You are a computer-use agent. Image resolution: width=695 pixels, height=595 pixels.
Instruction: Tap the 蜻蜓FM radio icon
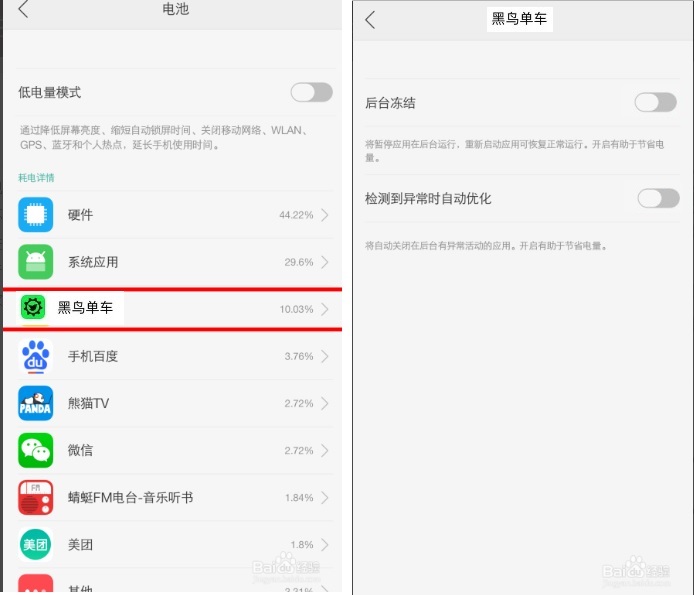pos(35,497)
